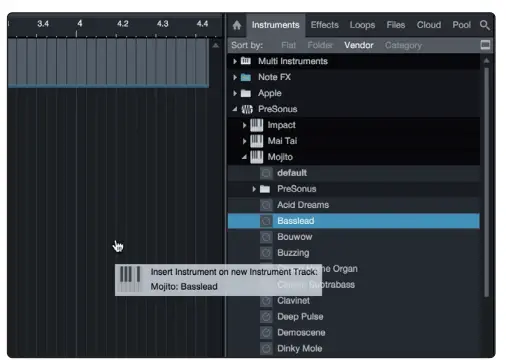The image size is (506, 360).
Task: Go to browser home icon
Action: (237, 25)
